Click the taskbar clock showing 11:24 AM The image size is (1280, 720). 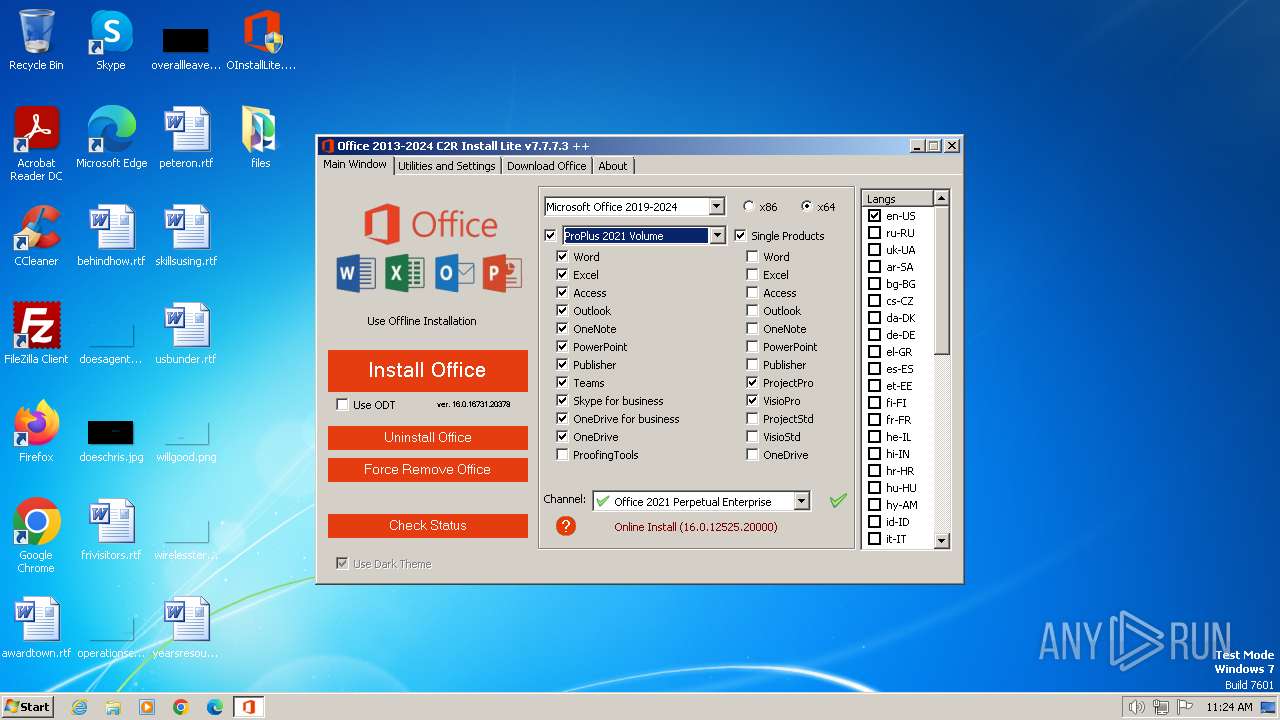pos(1229,707)
